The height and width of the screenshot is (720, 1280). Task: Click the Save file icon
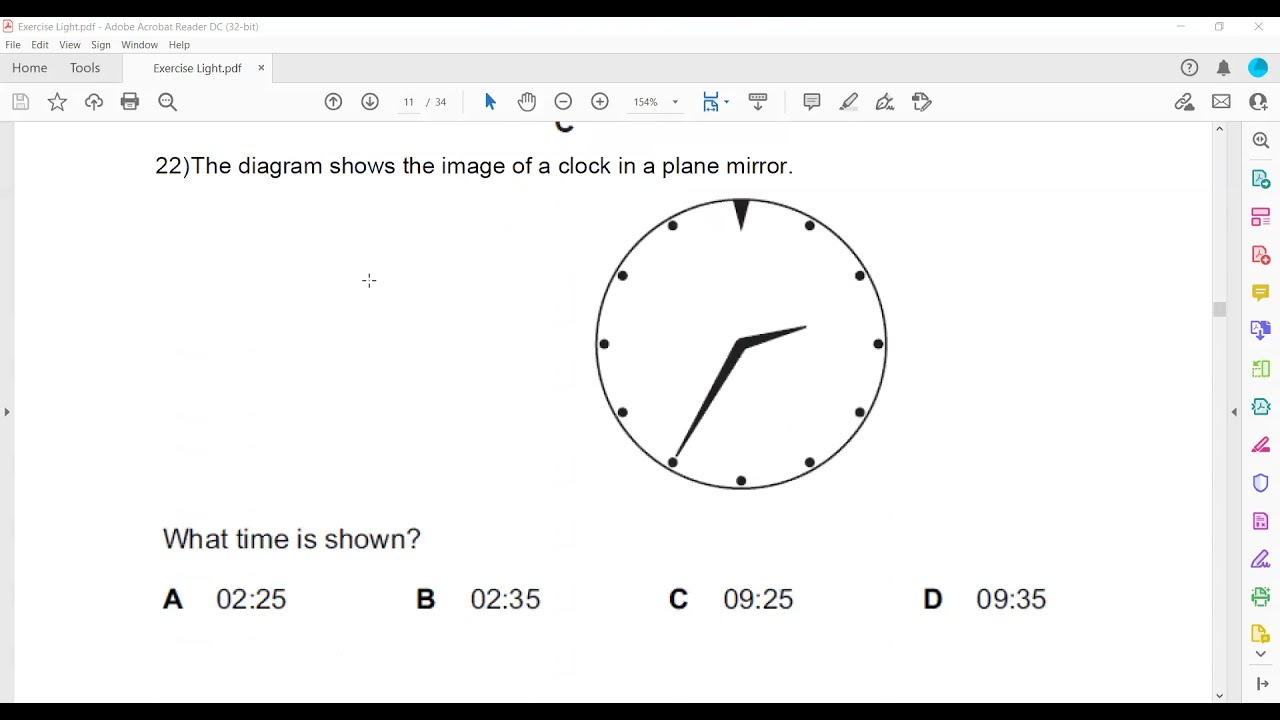(x=20, y=102)
